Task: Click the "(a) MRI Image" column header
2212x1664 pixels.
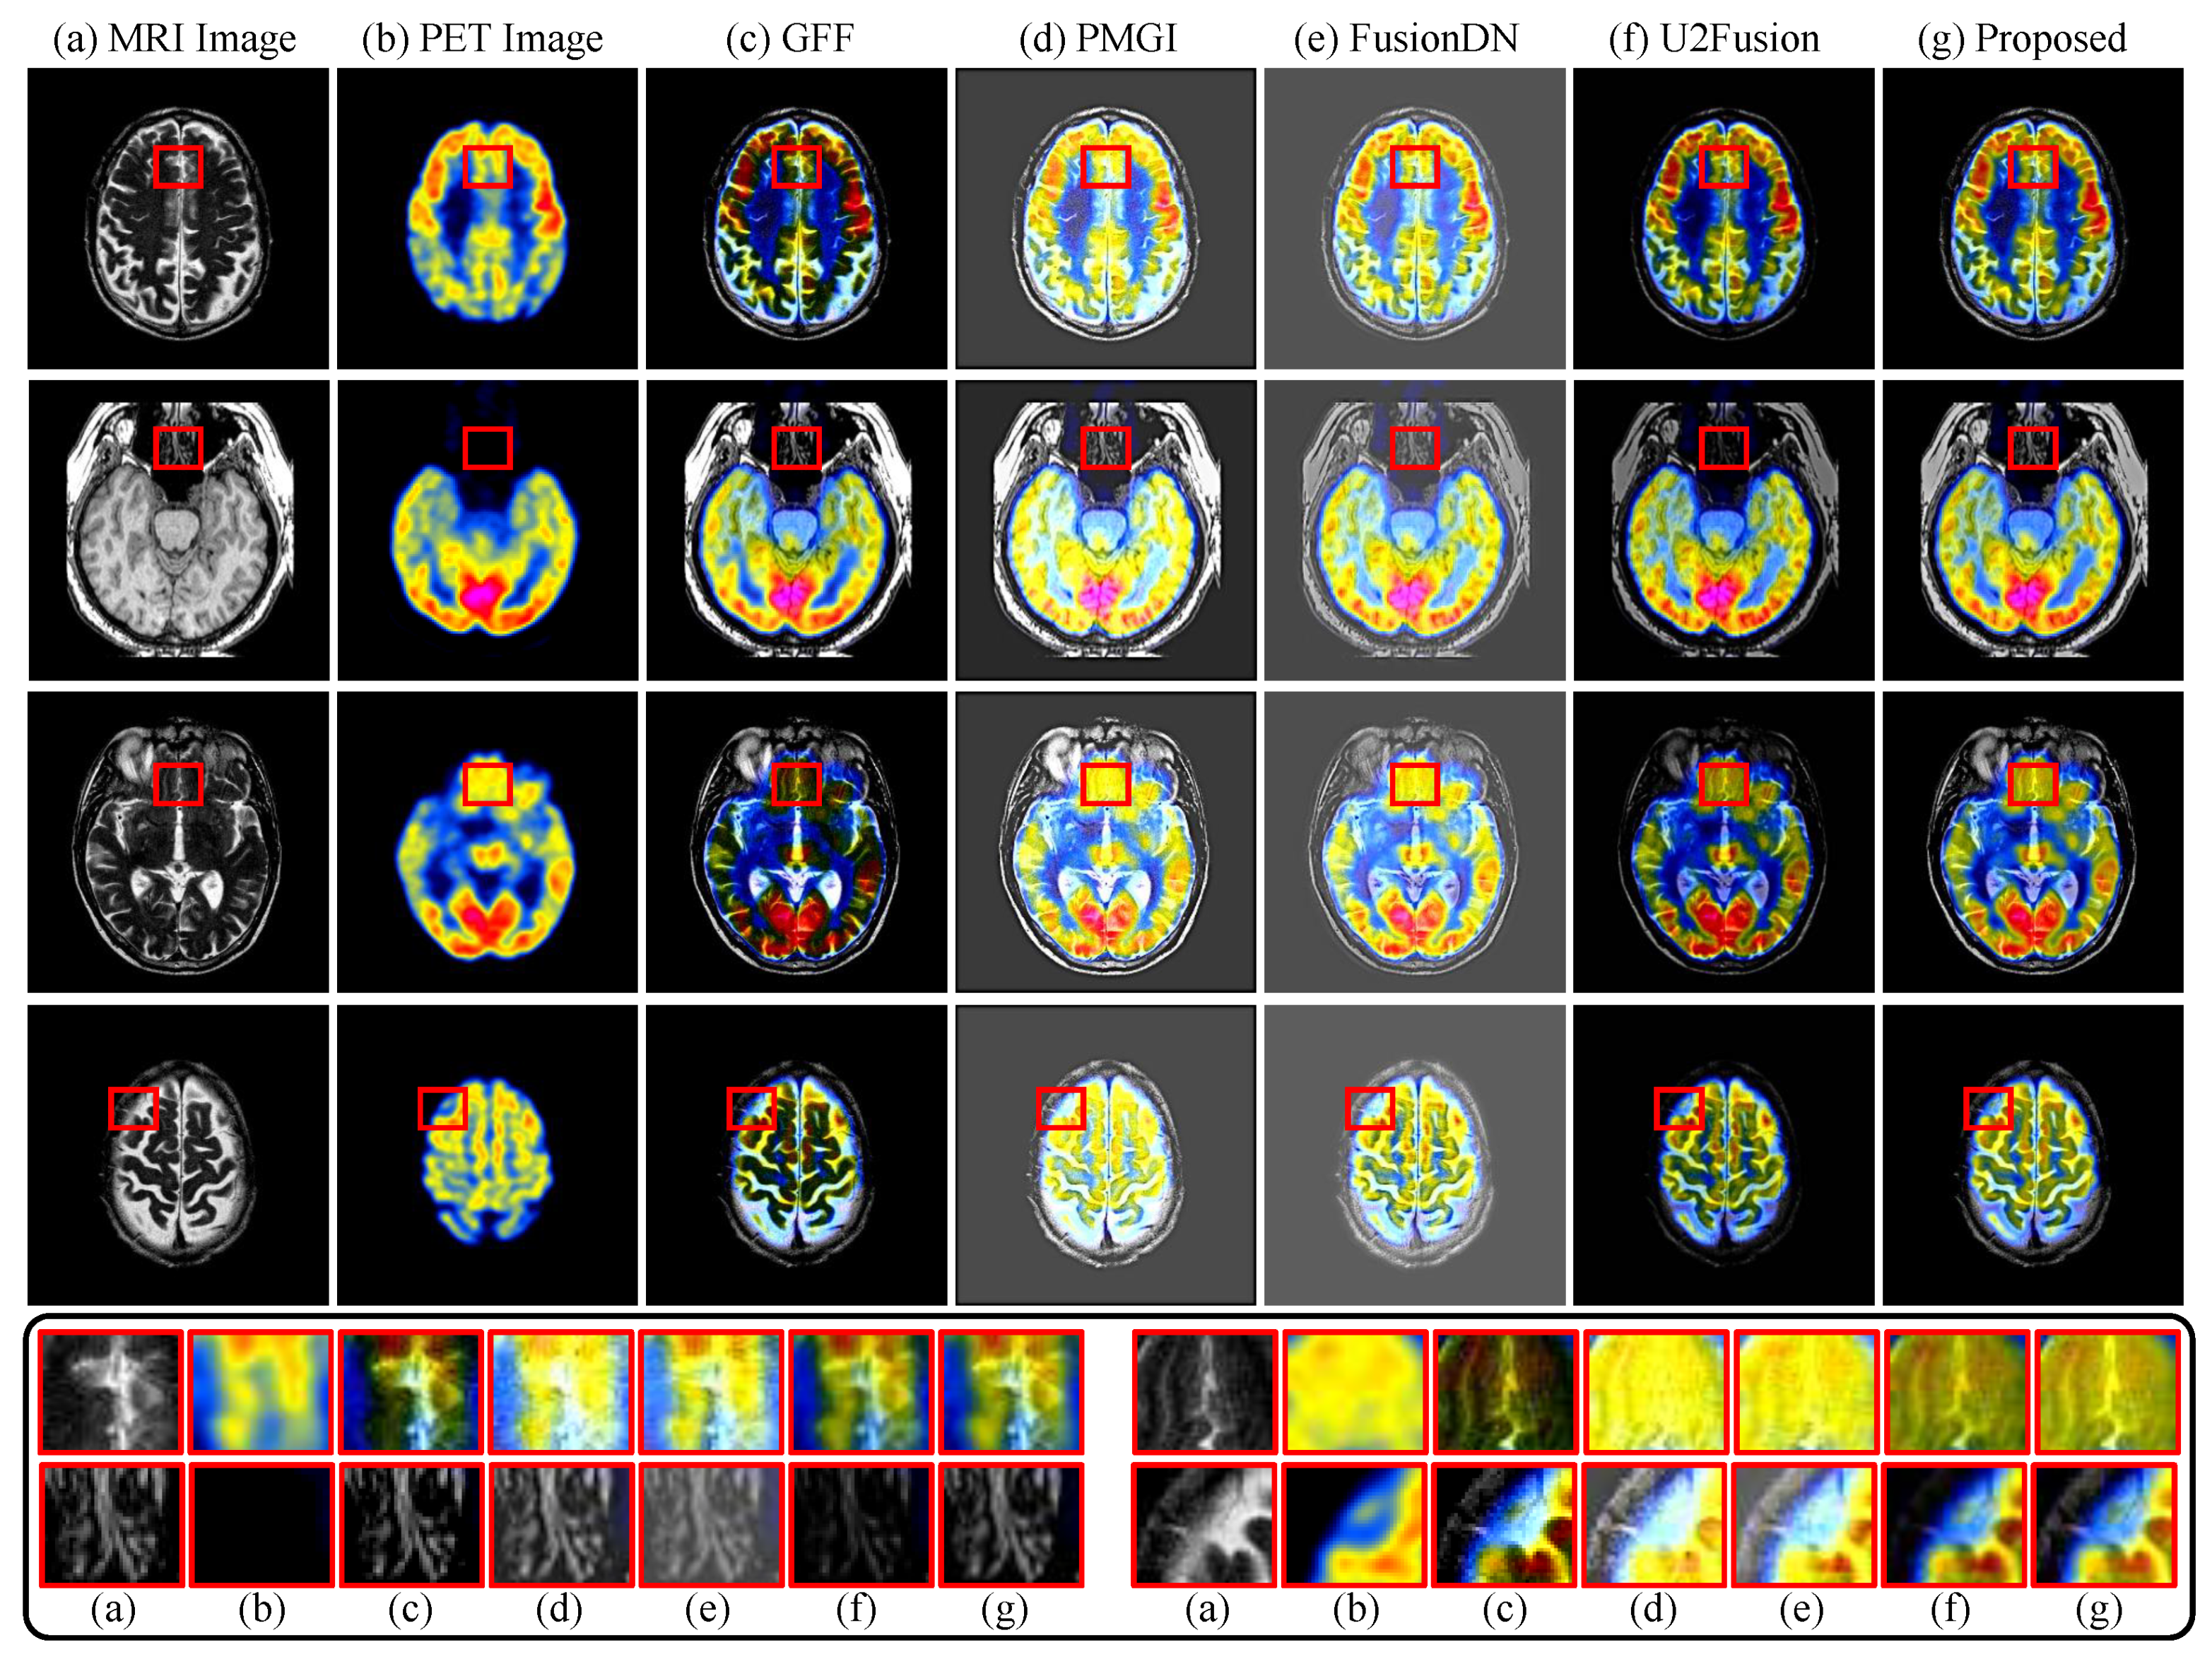Action: [x=175, y=38]
